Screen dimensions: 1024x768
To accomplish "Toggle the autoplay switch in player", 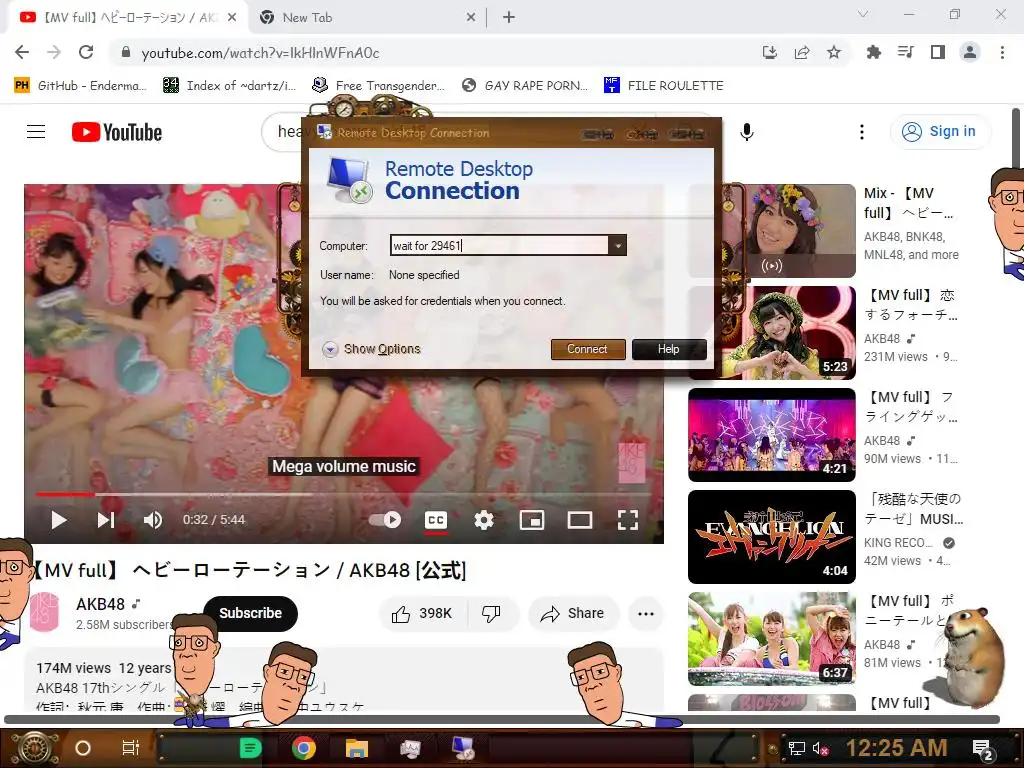I will pyautogui.click(x=385, y=520).
